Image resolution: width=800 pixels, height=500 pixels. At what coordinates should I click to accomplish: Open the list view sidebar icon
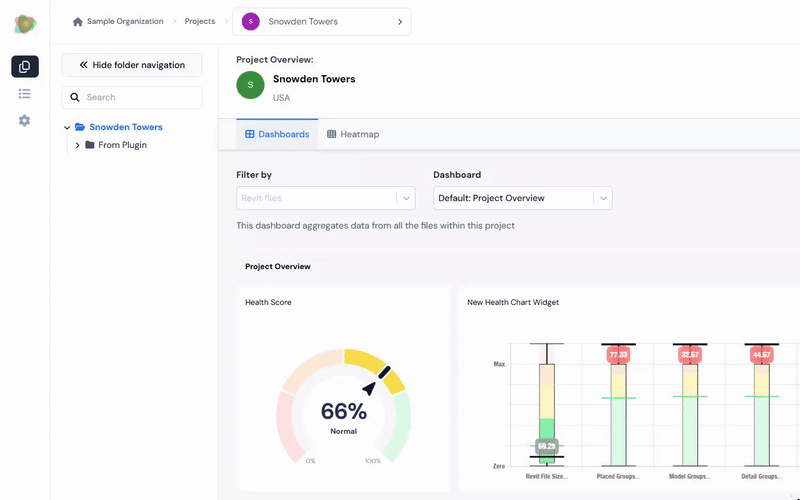click(24, 94)
